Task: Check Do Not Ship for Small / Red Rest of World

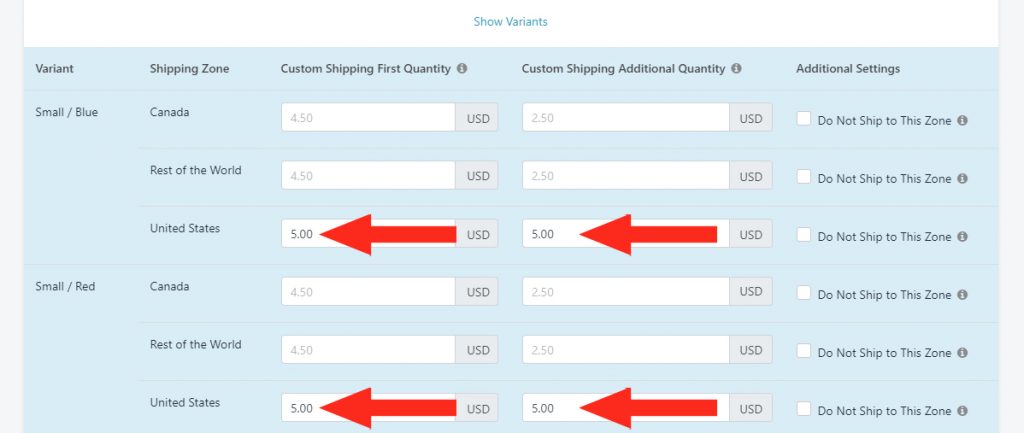Action: tap(804, 351)
